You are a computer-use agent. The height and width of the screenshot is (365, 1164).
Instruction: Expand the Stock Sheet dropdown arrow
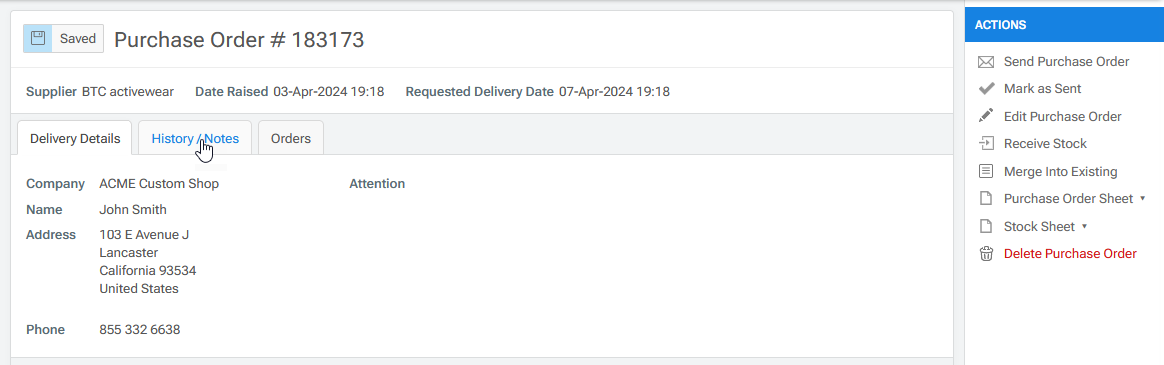(x=1084, y=226)
